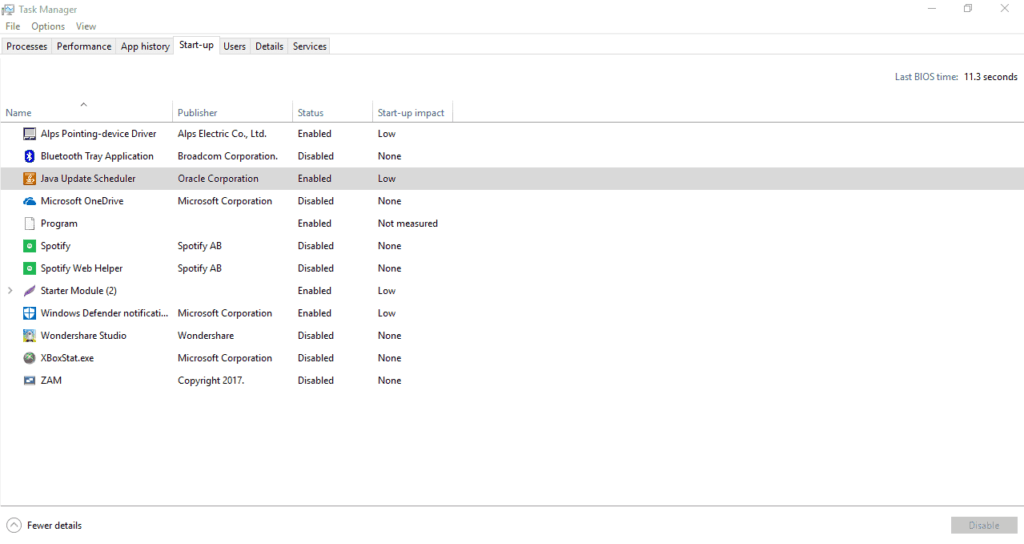The height and width of the screenshot is (544, 1024).
Task: Close the Task Manager window
Action: (x=1004, y=8)
